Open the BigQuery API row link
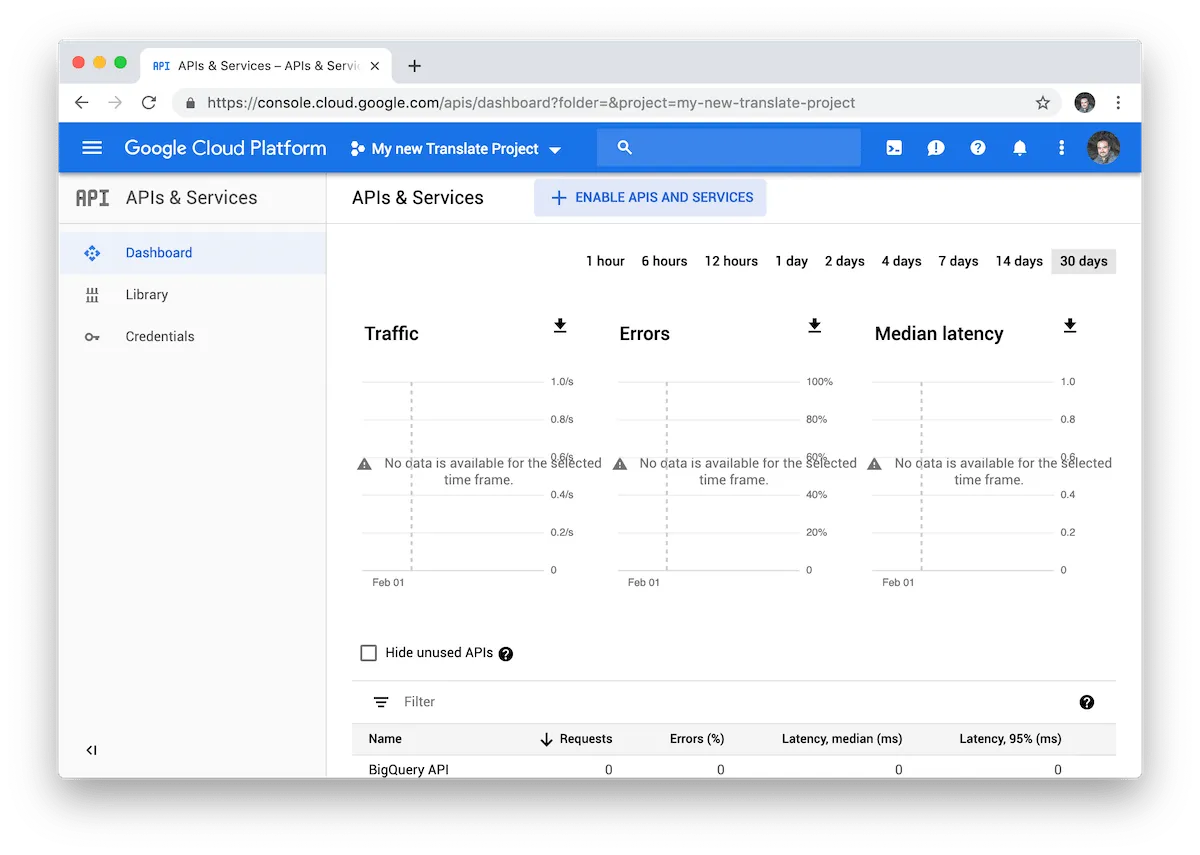This screenshot has width=1200, height=855. (408, 770)
